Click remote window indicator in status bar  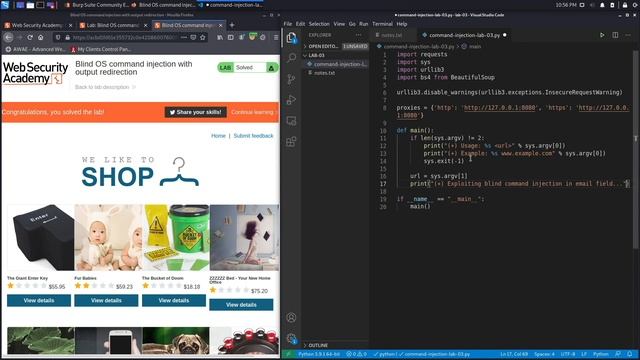(288, 354)
